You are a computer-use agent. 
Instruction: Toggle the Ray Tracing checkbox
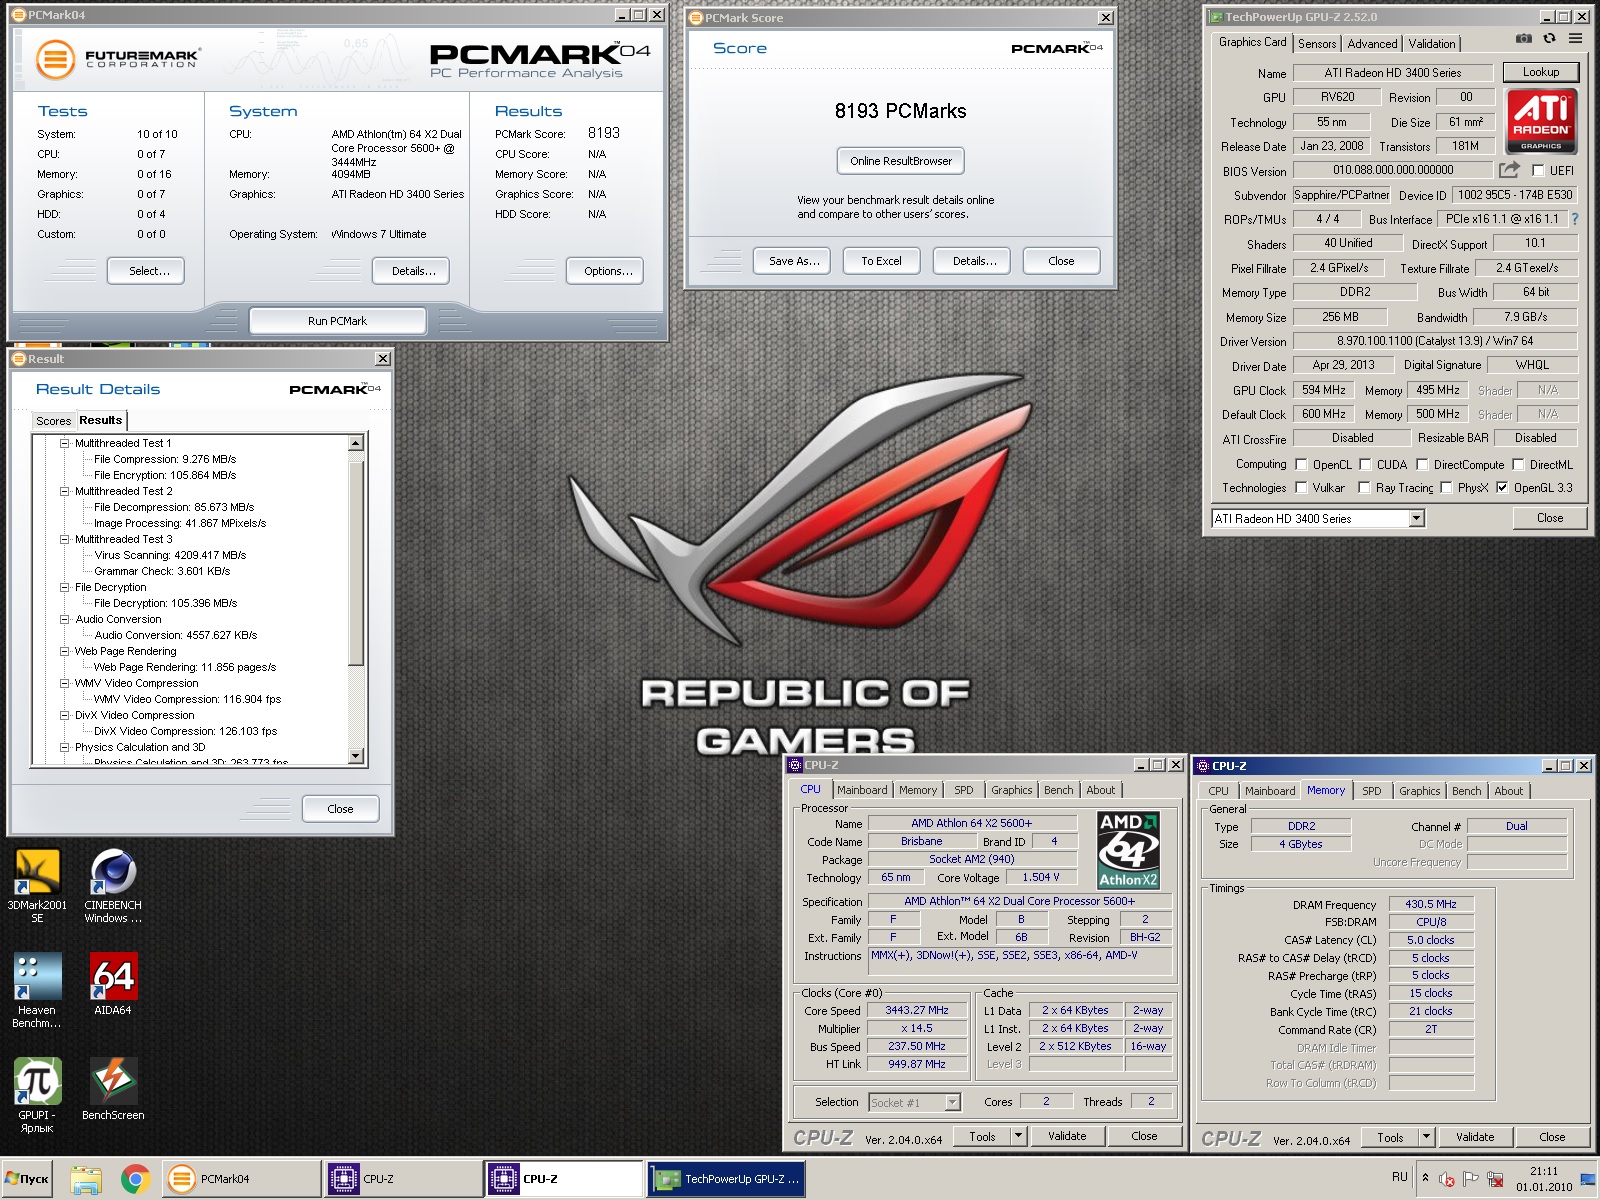pos(1364,488)
